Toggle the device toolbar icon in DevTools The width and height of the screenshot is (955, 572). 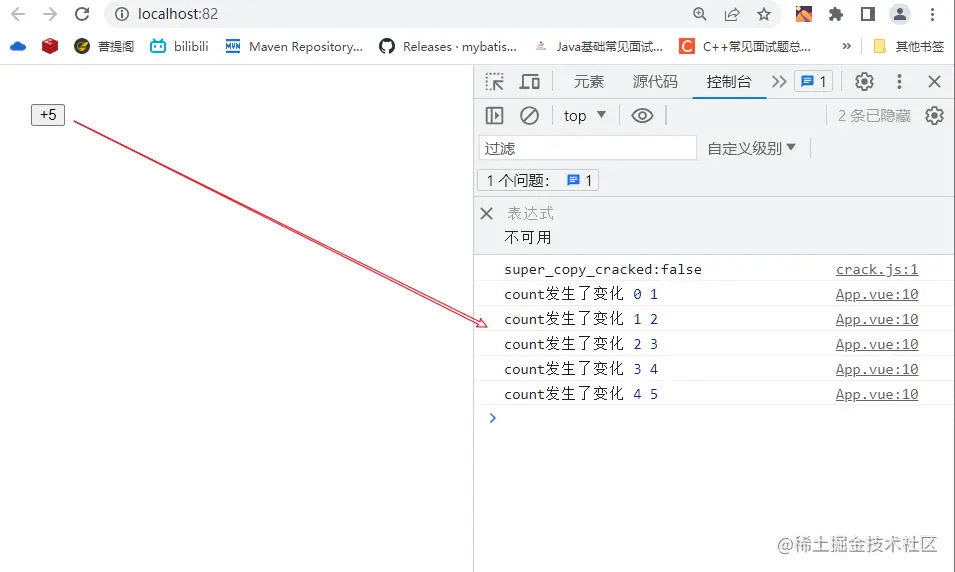pos(529,82)
